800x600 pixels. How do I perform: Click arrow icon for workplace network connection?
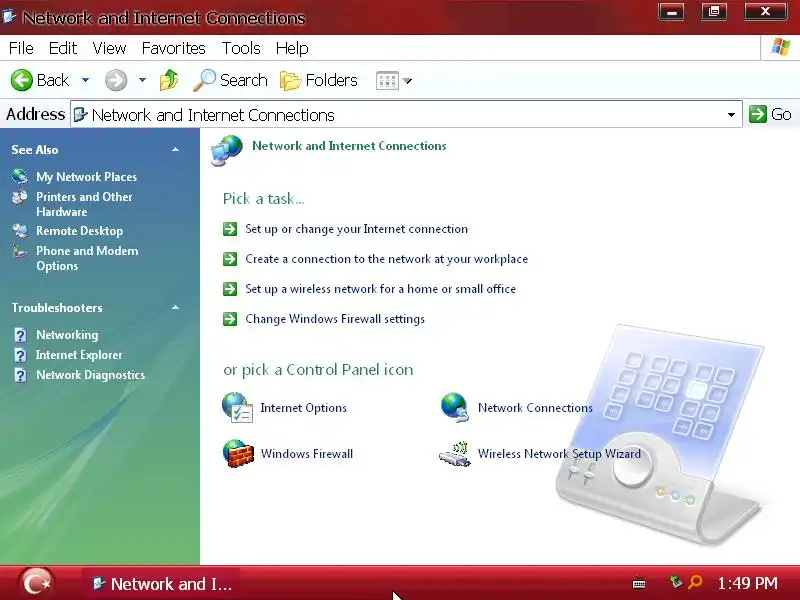point(230,259)
